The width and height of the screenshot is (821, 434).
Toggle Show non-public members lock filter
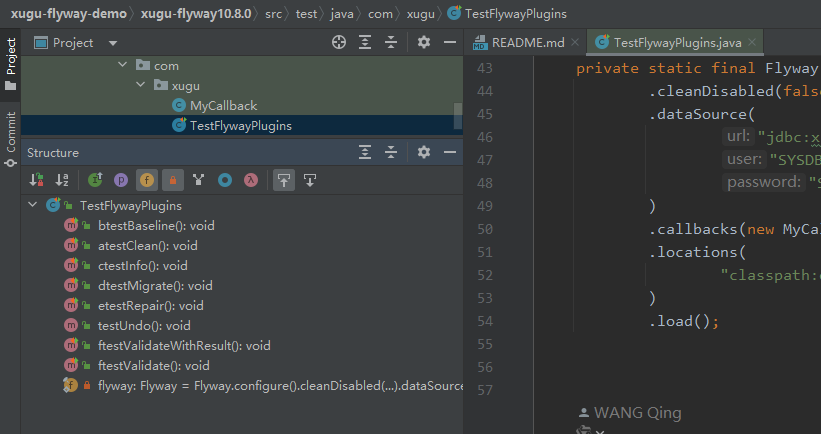coord(171,180)
